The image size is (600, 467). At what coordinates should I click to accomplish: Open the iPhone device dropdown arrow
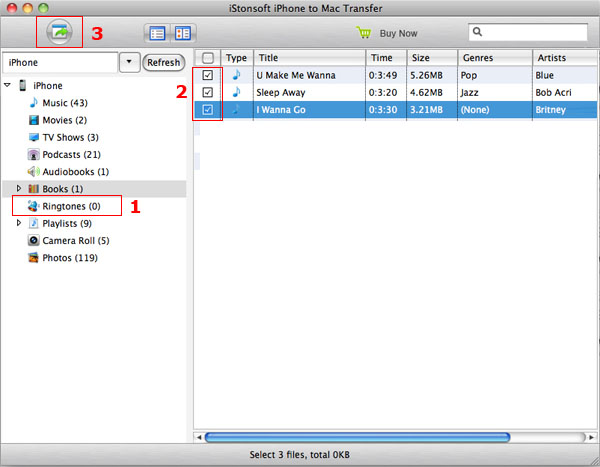129,62
